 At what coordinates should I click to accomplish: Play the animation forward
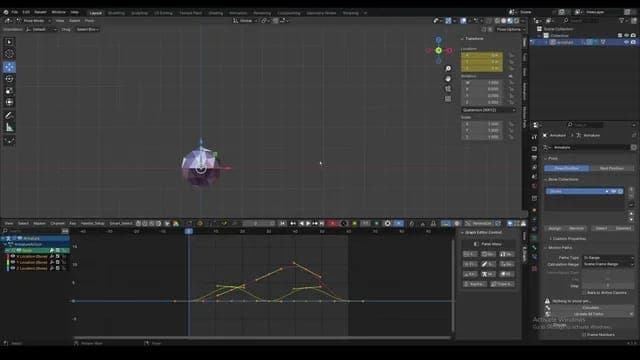[309, 223]
